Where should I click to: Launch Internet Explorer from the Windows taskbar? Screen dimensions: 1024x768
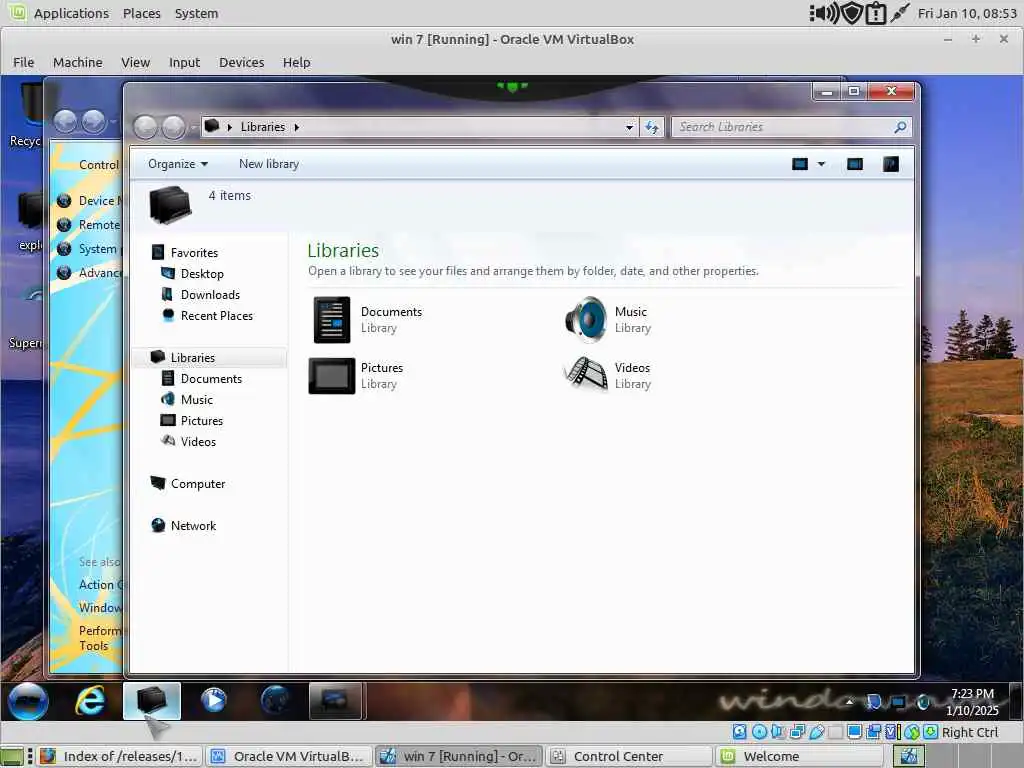pyautogui.click(x=90, y=701)
